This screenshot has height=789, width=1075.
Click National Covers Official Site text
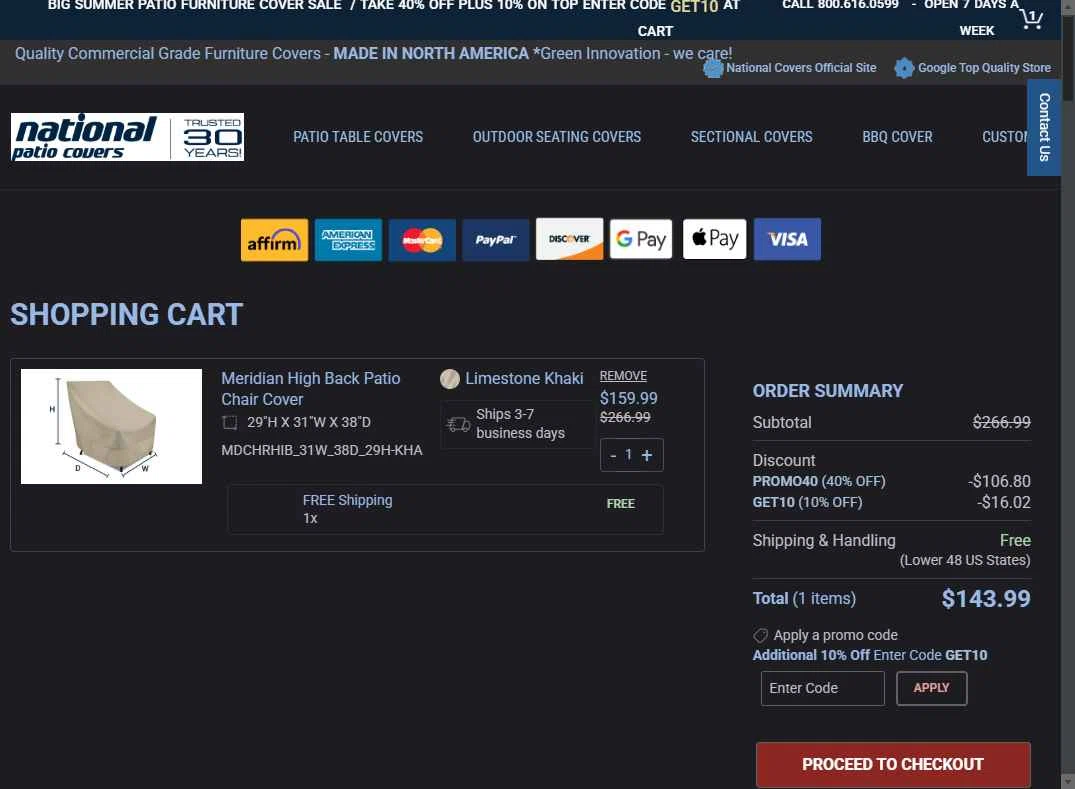pyautogui.click(x=801, y=68)
